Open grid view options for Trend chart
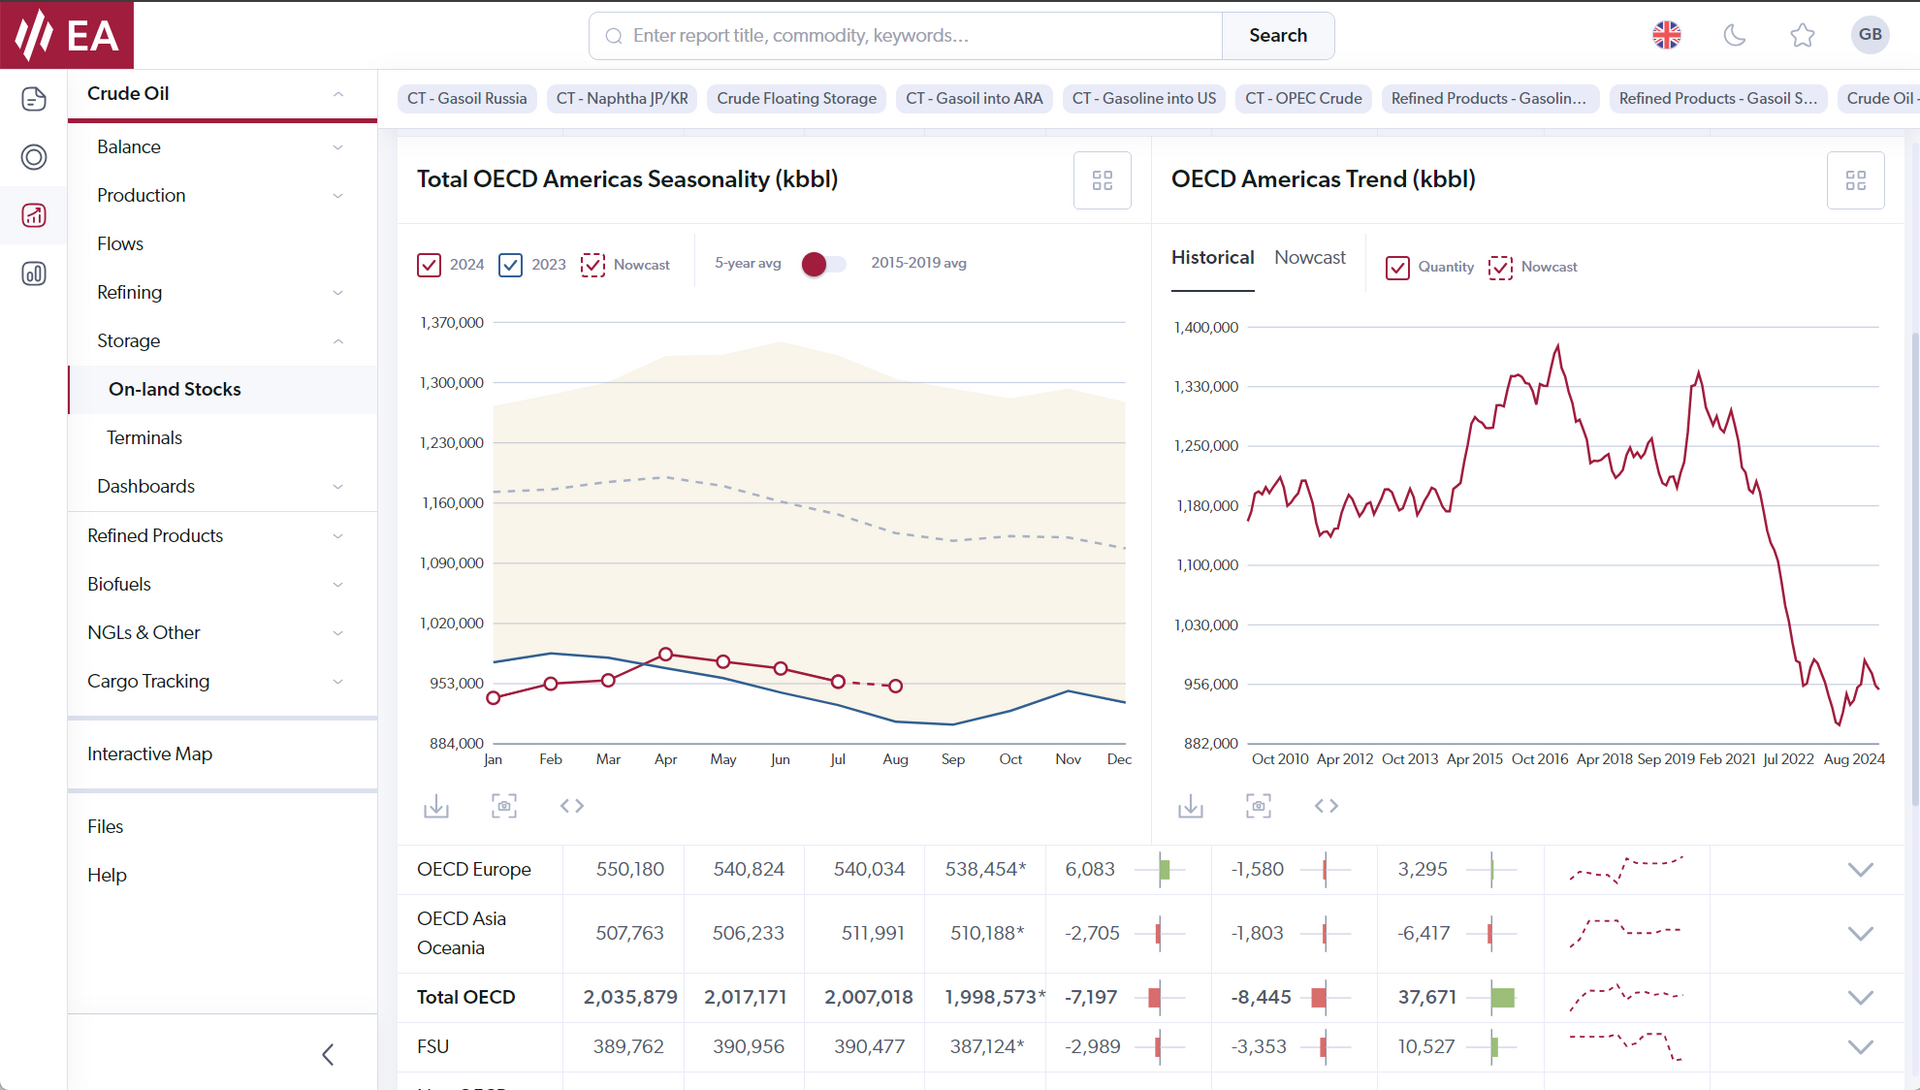1920x1090 pixels. (1856, 180)
